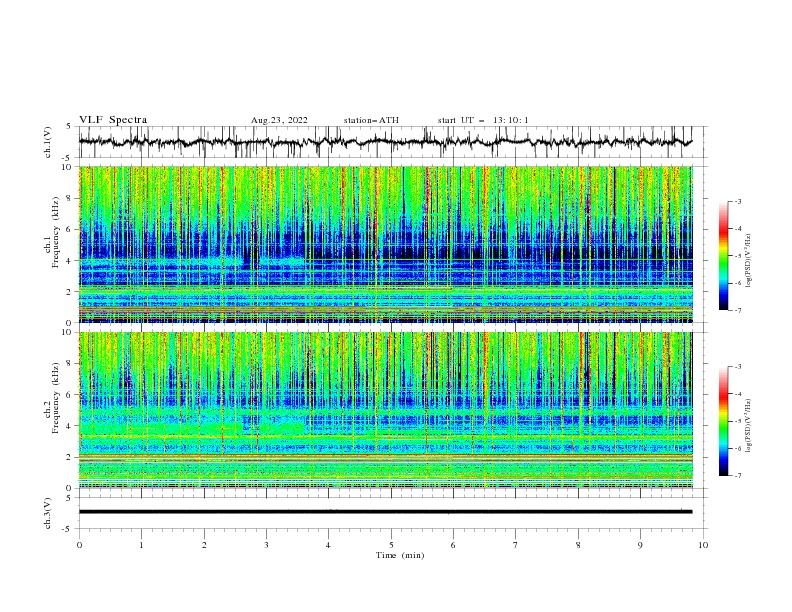Click the 'ch.1(V)' waveform axis label
Screen dimensions: 792x612
coord(48,142)
